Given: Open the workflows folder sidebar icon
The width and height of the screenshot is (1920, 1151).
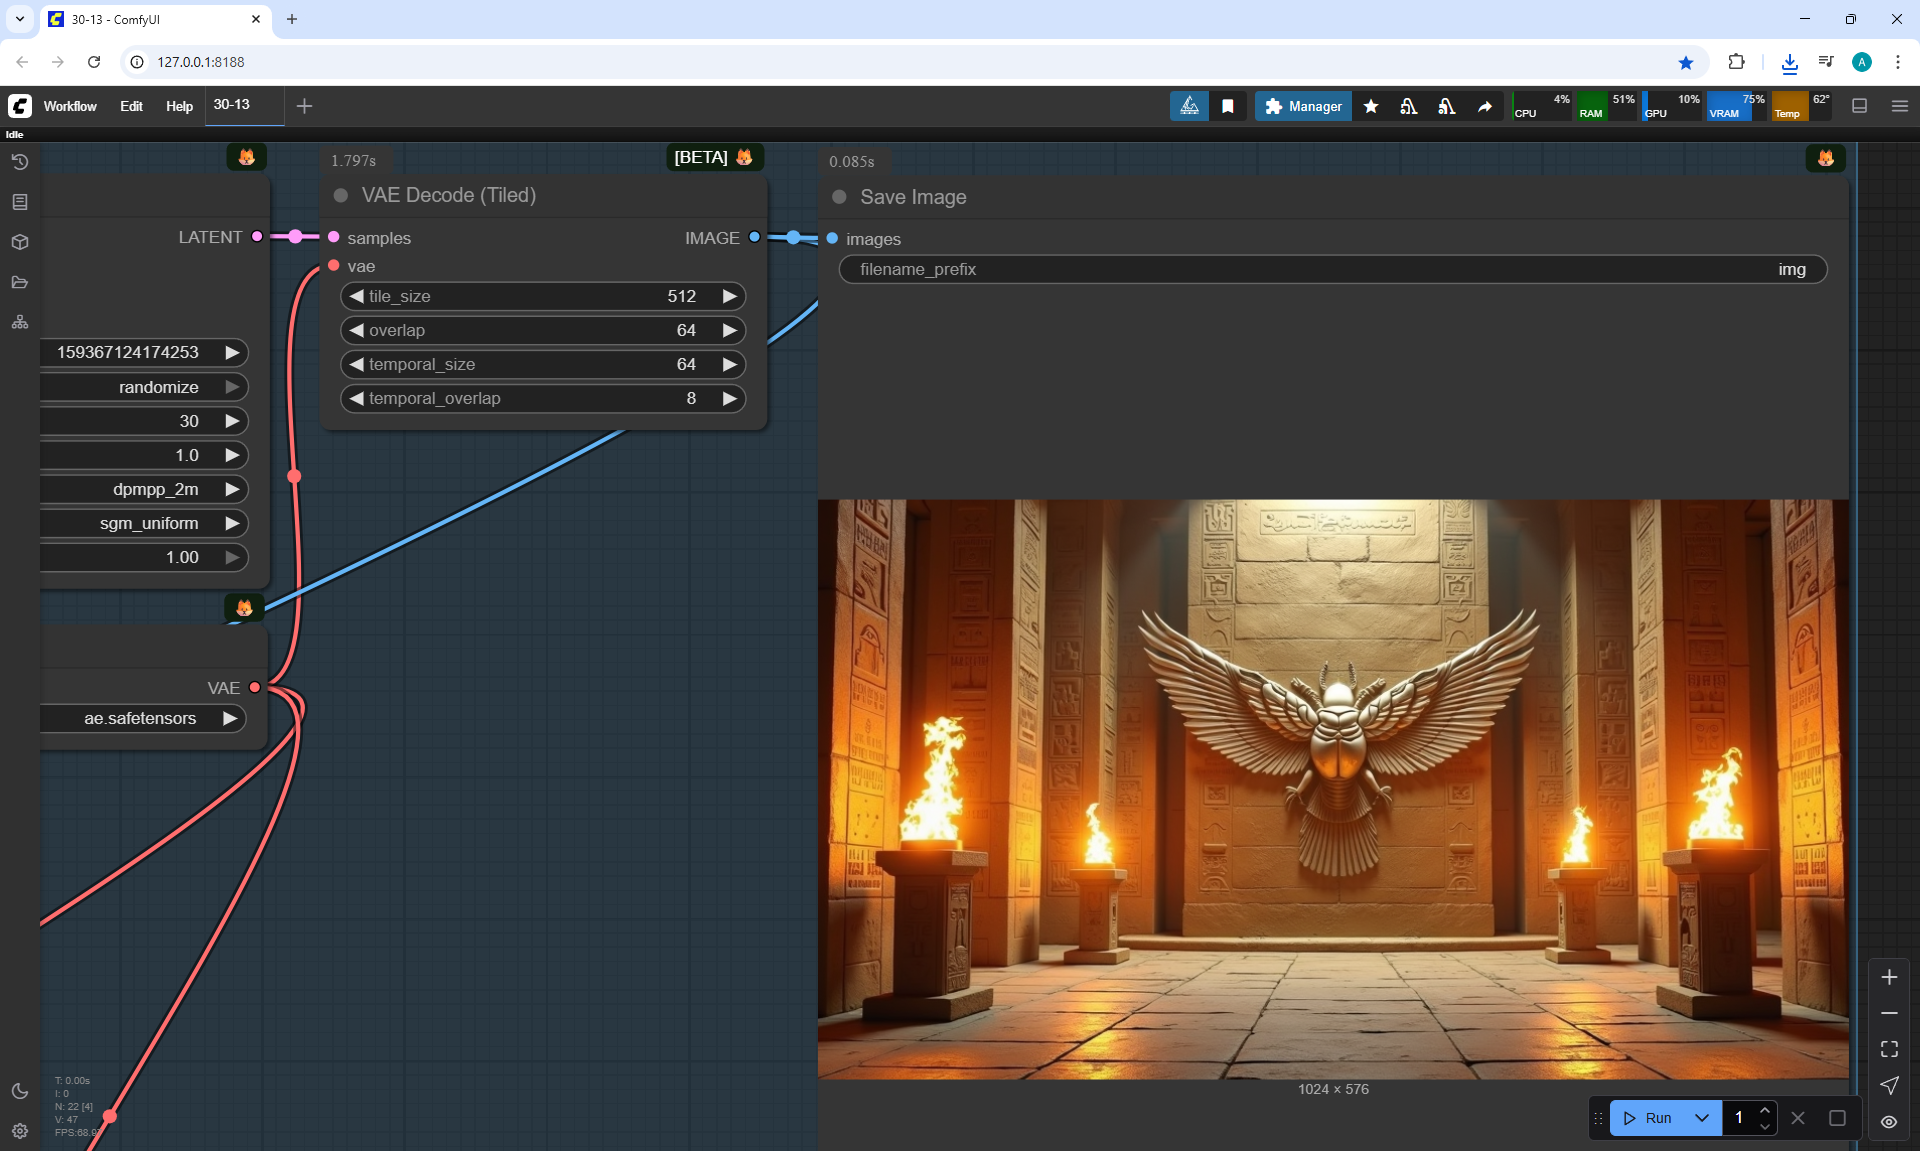Looking at the screenshot, I should 20,282.
